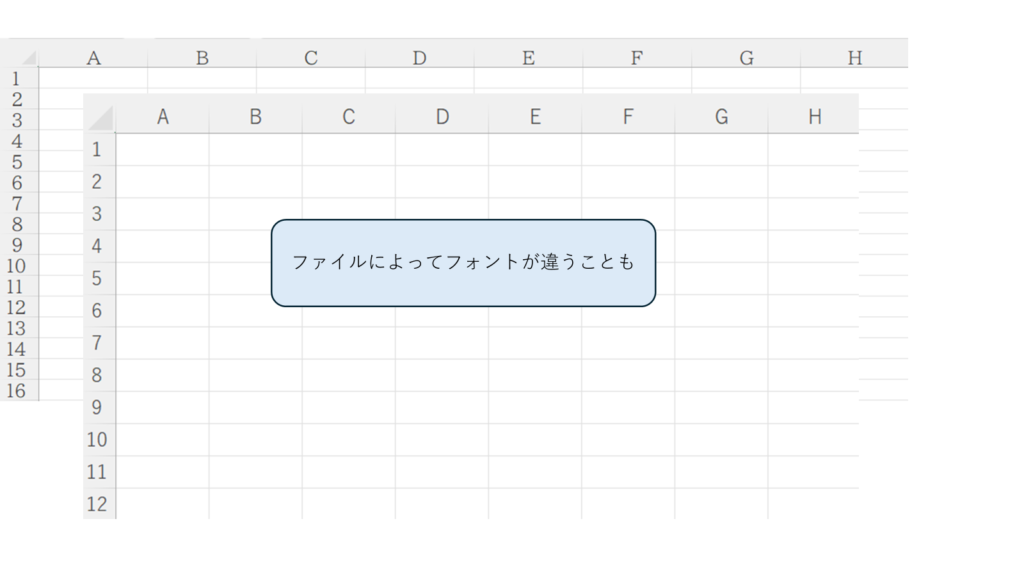Select row 1 header in the front sans-serif grid
This screenshot has height=576, width=1024.
click(97, 150)
